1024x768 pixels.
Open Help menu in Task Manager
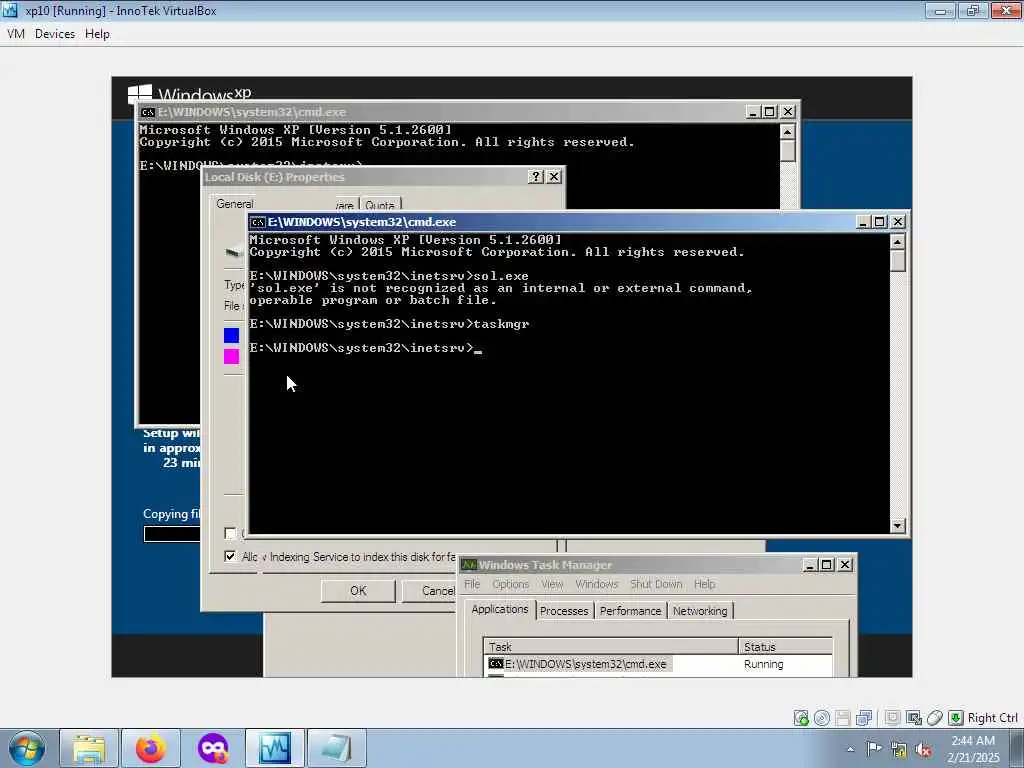click(x=705, y=584)
